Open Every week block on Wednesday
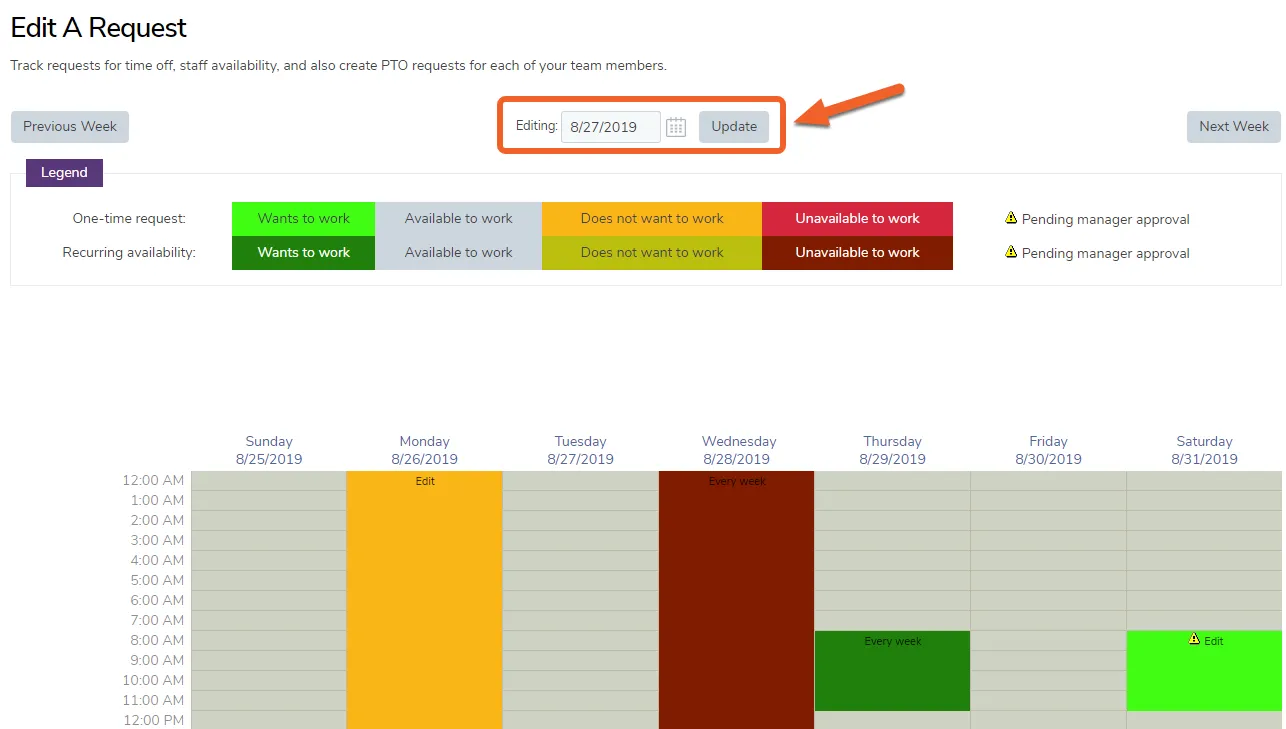This screenshot has width=1286, height=729. pyautogui.click(x=736, y=481)
